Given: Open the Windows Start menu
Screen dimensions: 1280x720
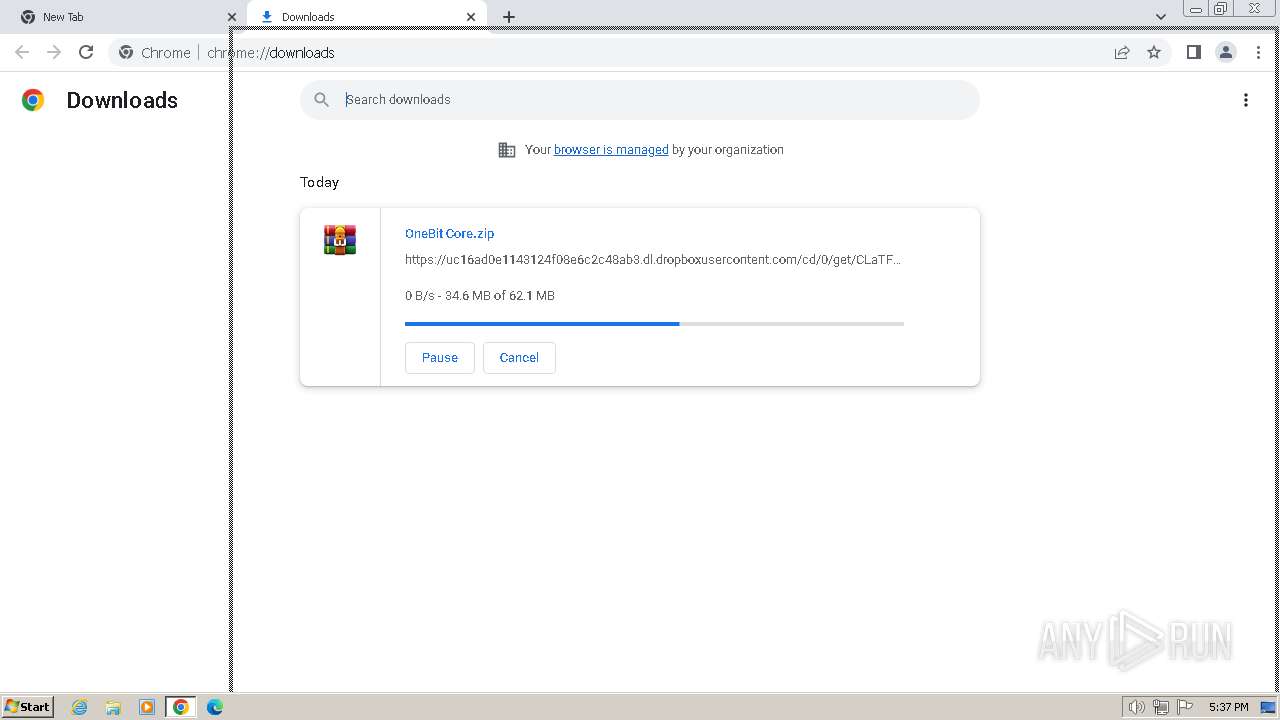Looking at the screenshot, I should (x=28, y=707).
